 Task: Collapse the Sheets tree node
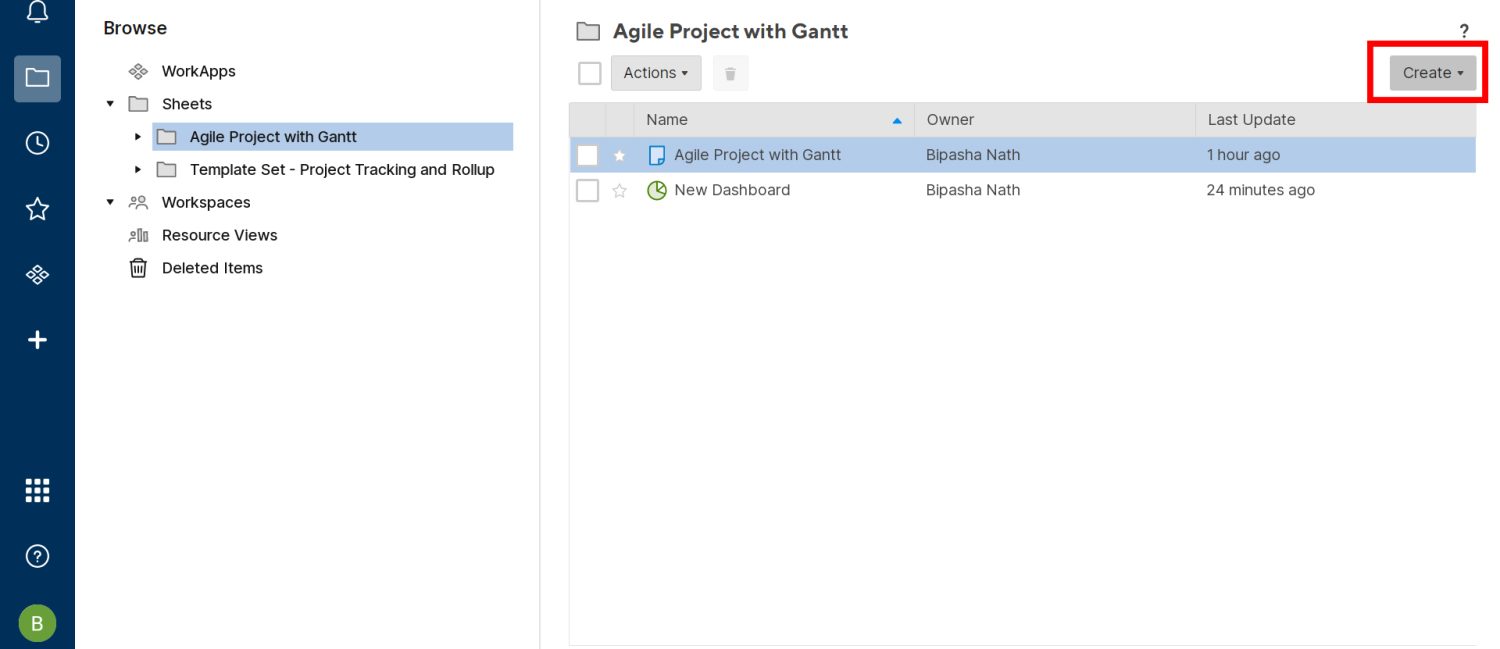[110, 104]
